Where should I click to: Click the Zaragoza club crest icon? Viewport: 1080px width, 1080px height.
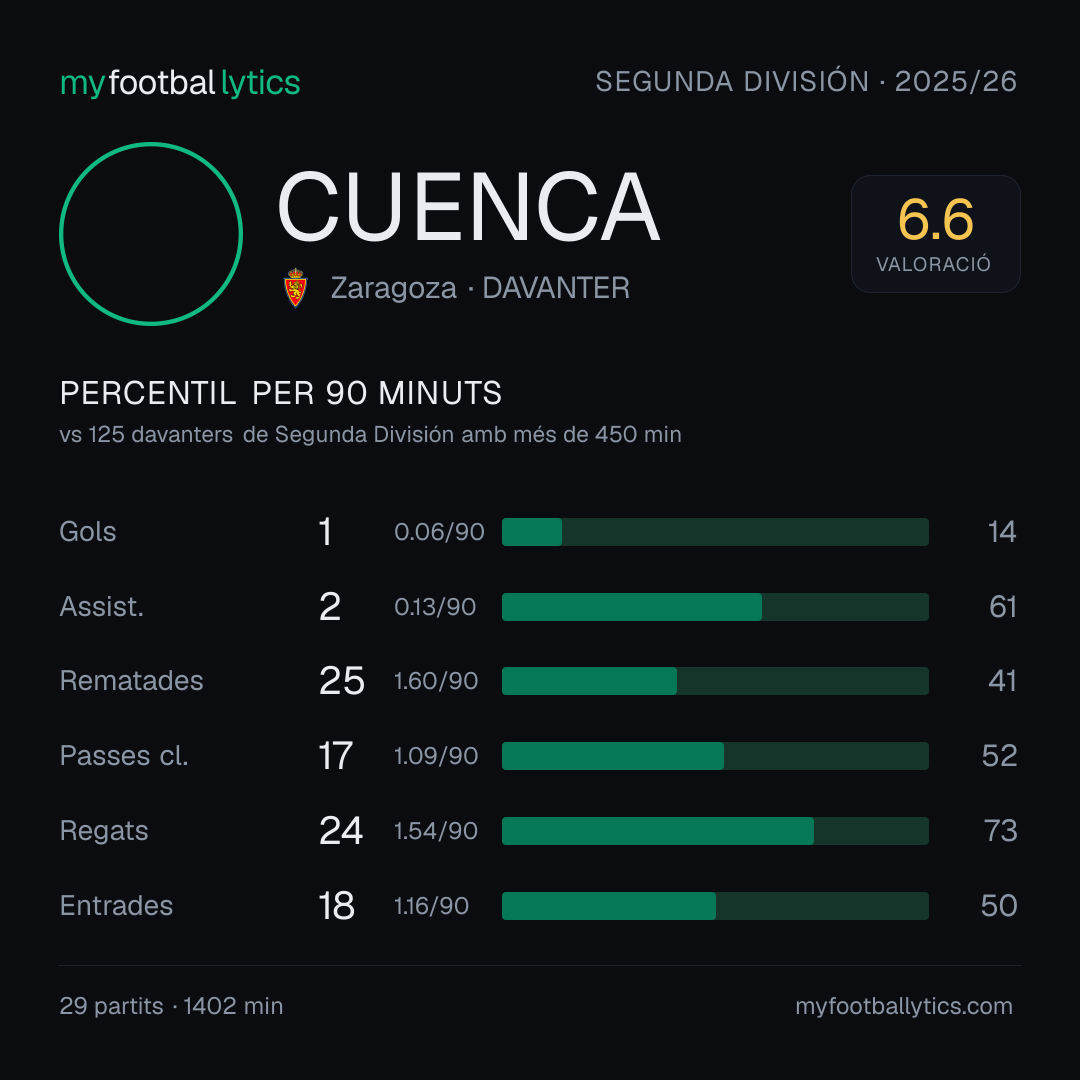(295, 288)
